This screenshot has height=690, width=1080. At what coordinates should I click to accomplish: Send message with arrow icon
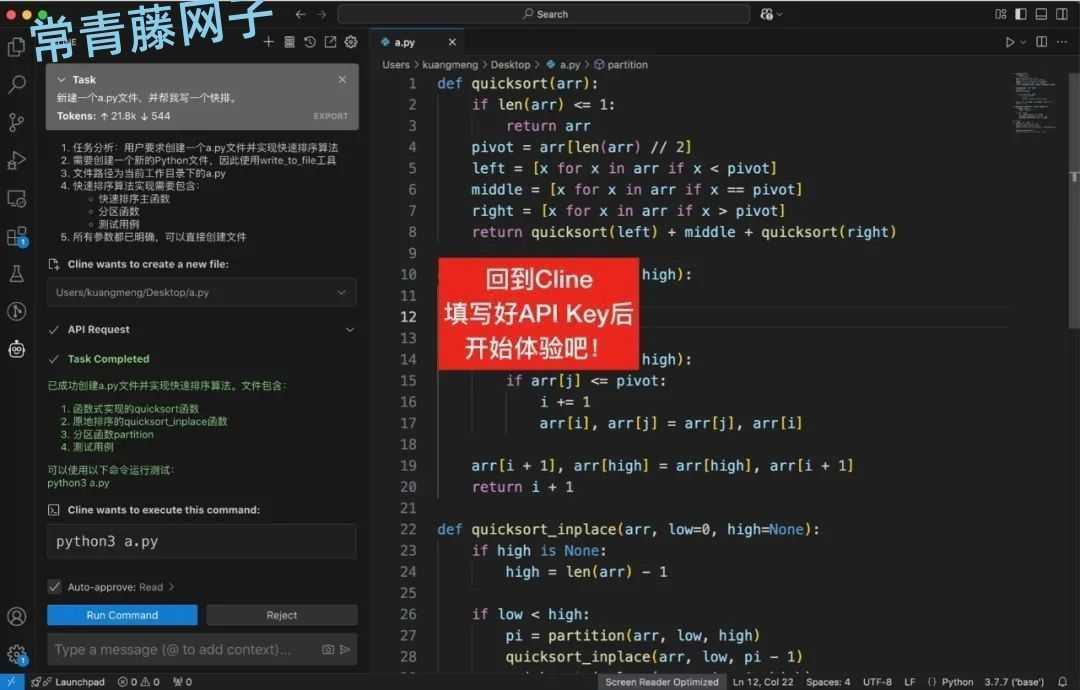pos(345,649)
